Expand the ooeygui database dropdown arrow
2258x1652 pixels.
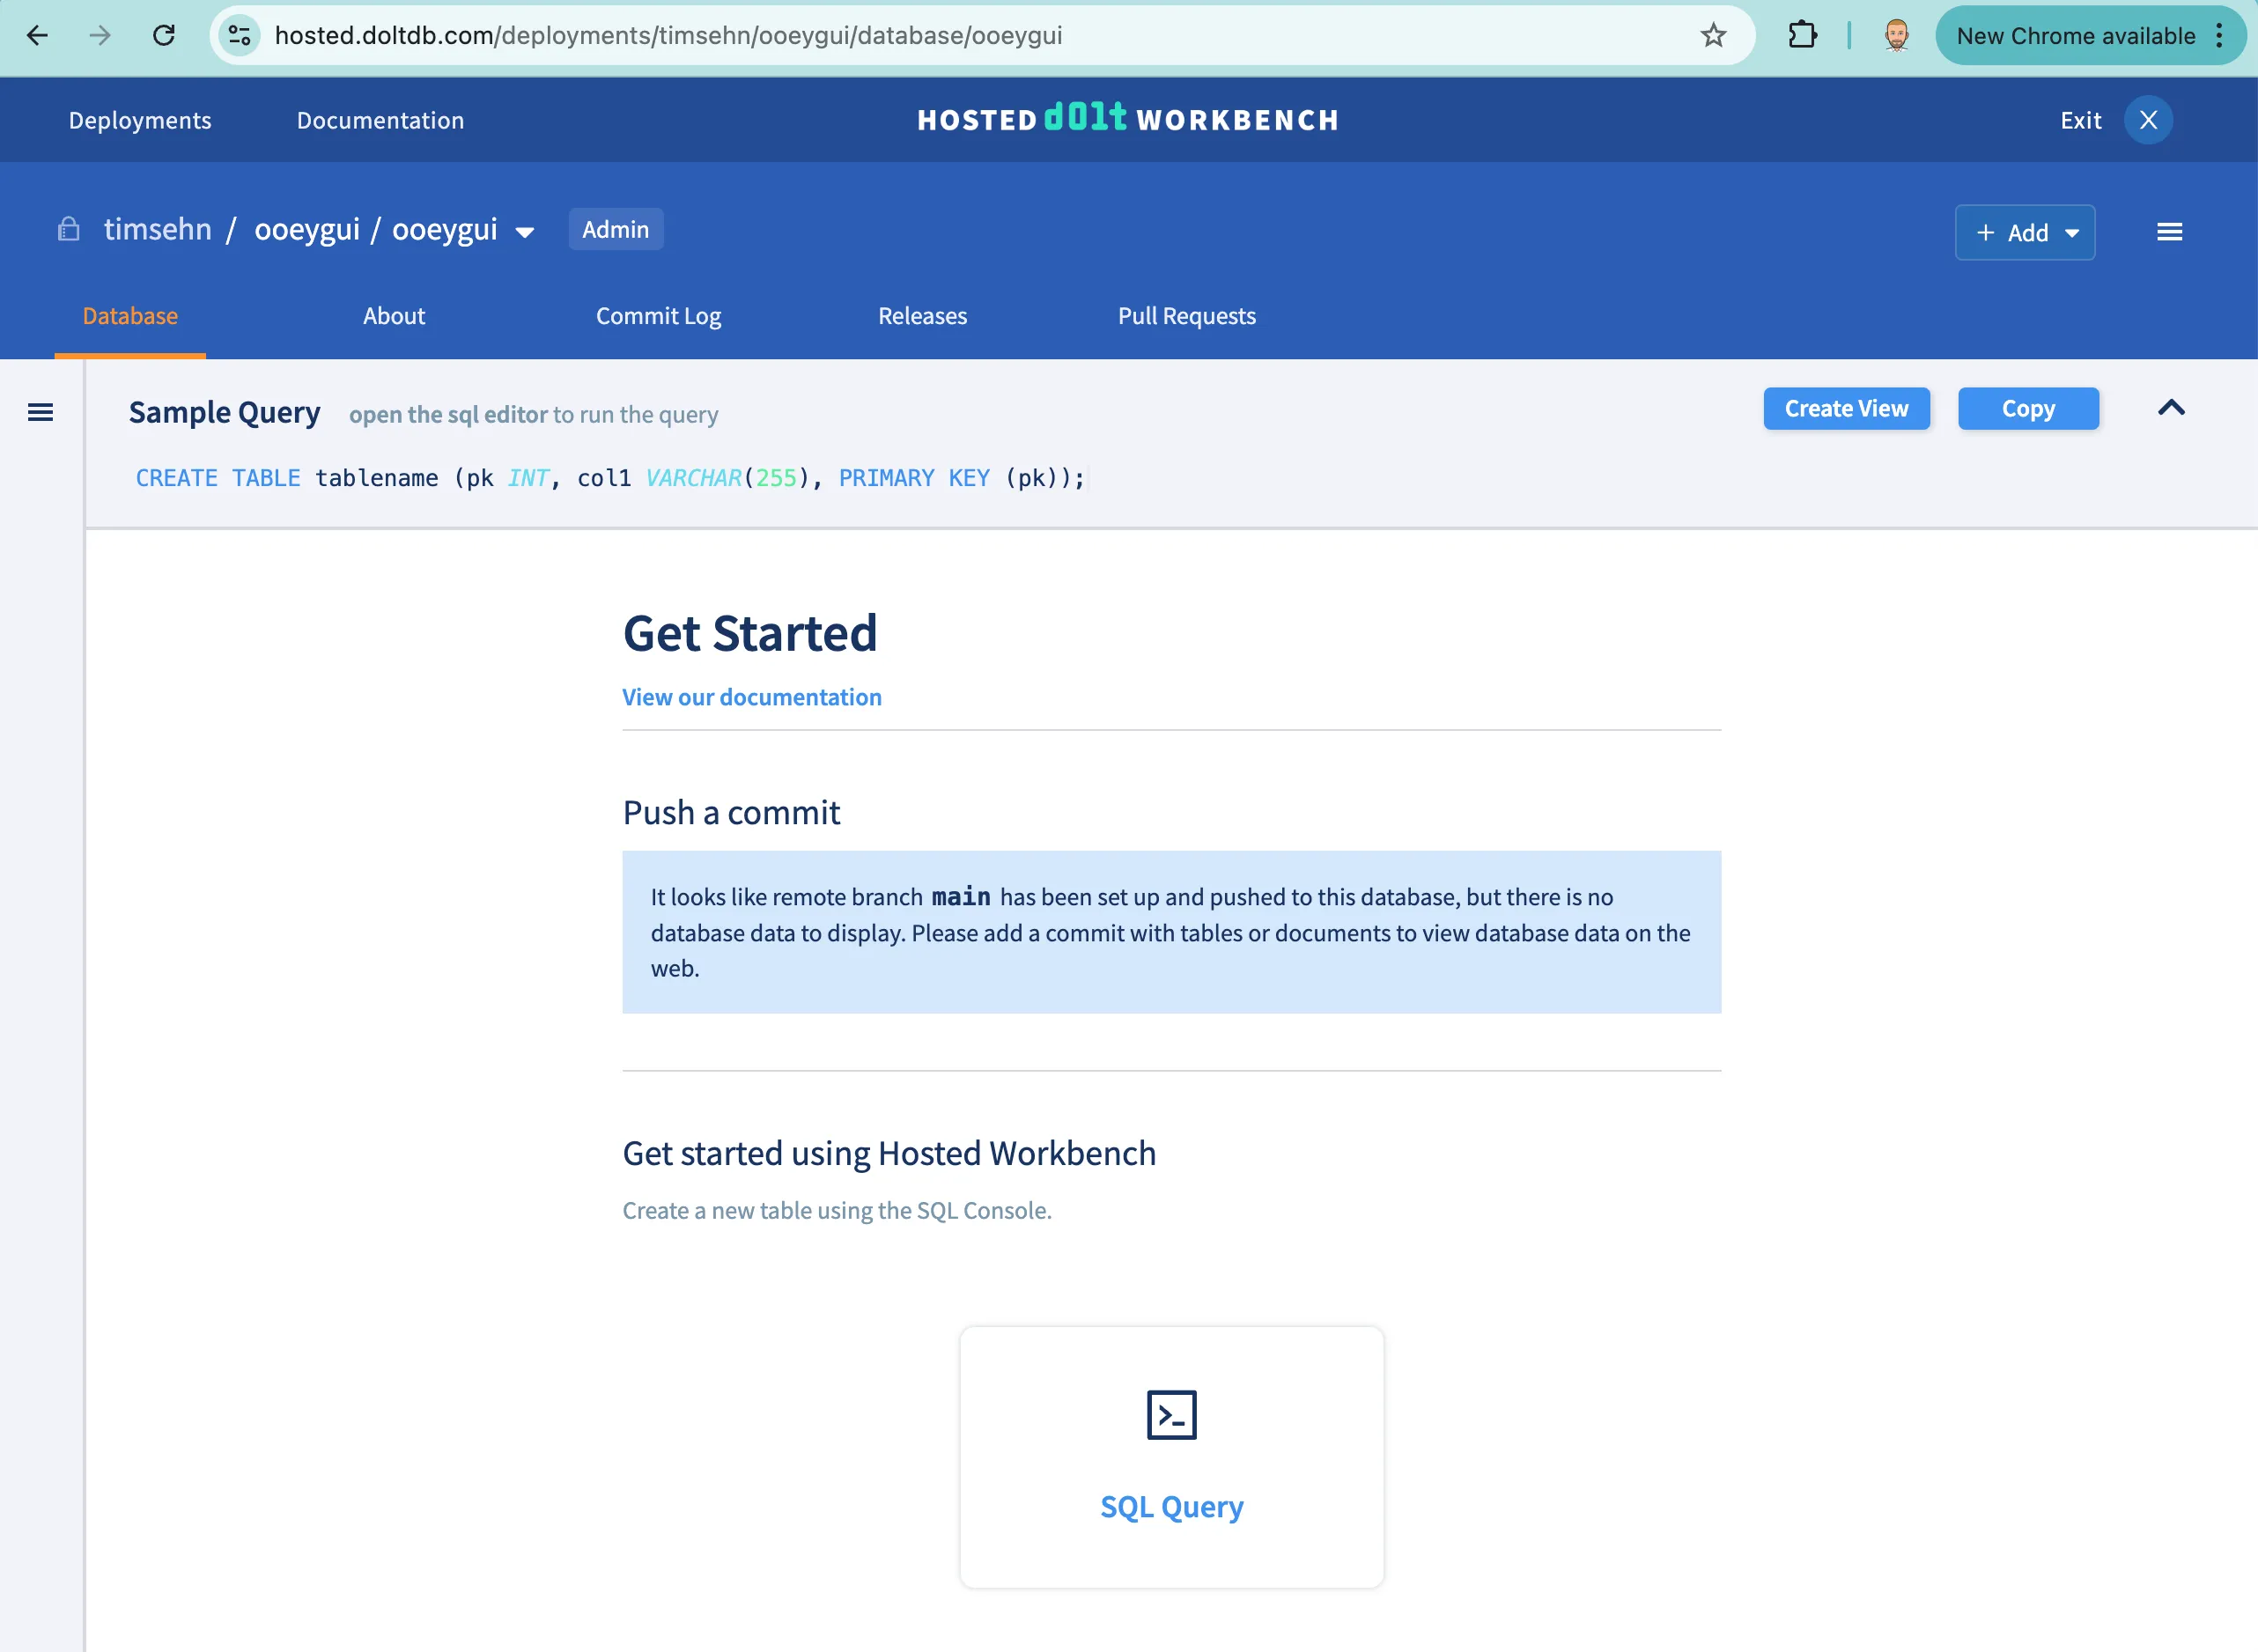pos(524,232)
